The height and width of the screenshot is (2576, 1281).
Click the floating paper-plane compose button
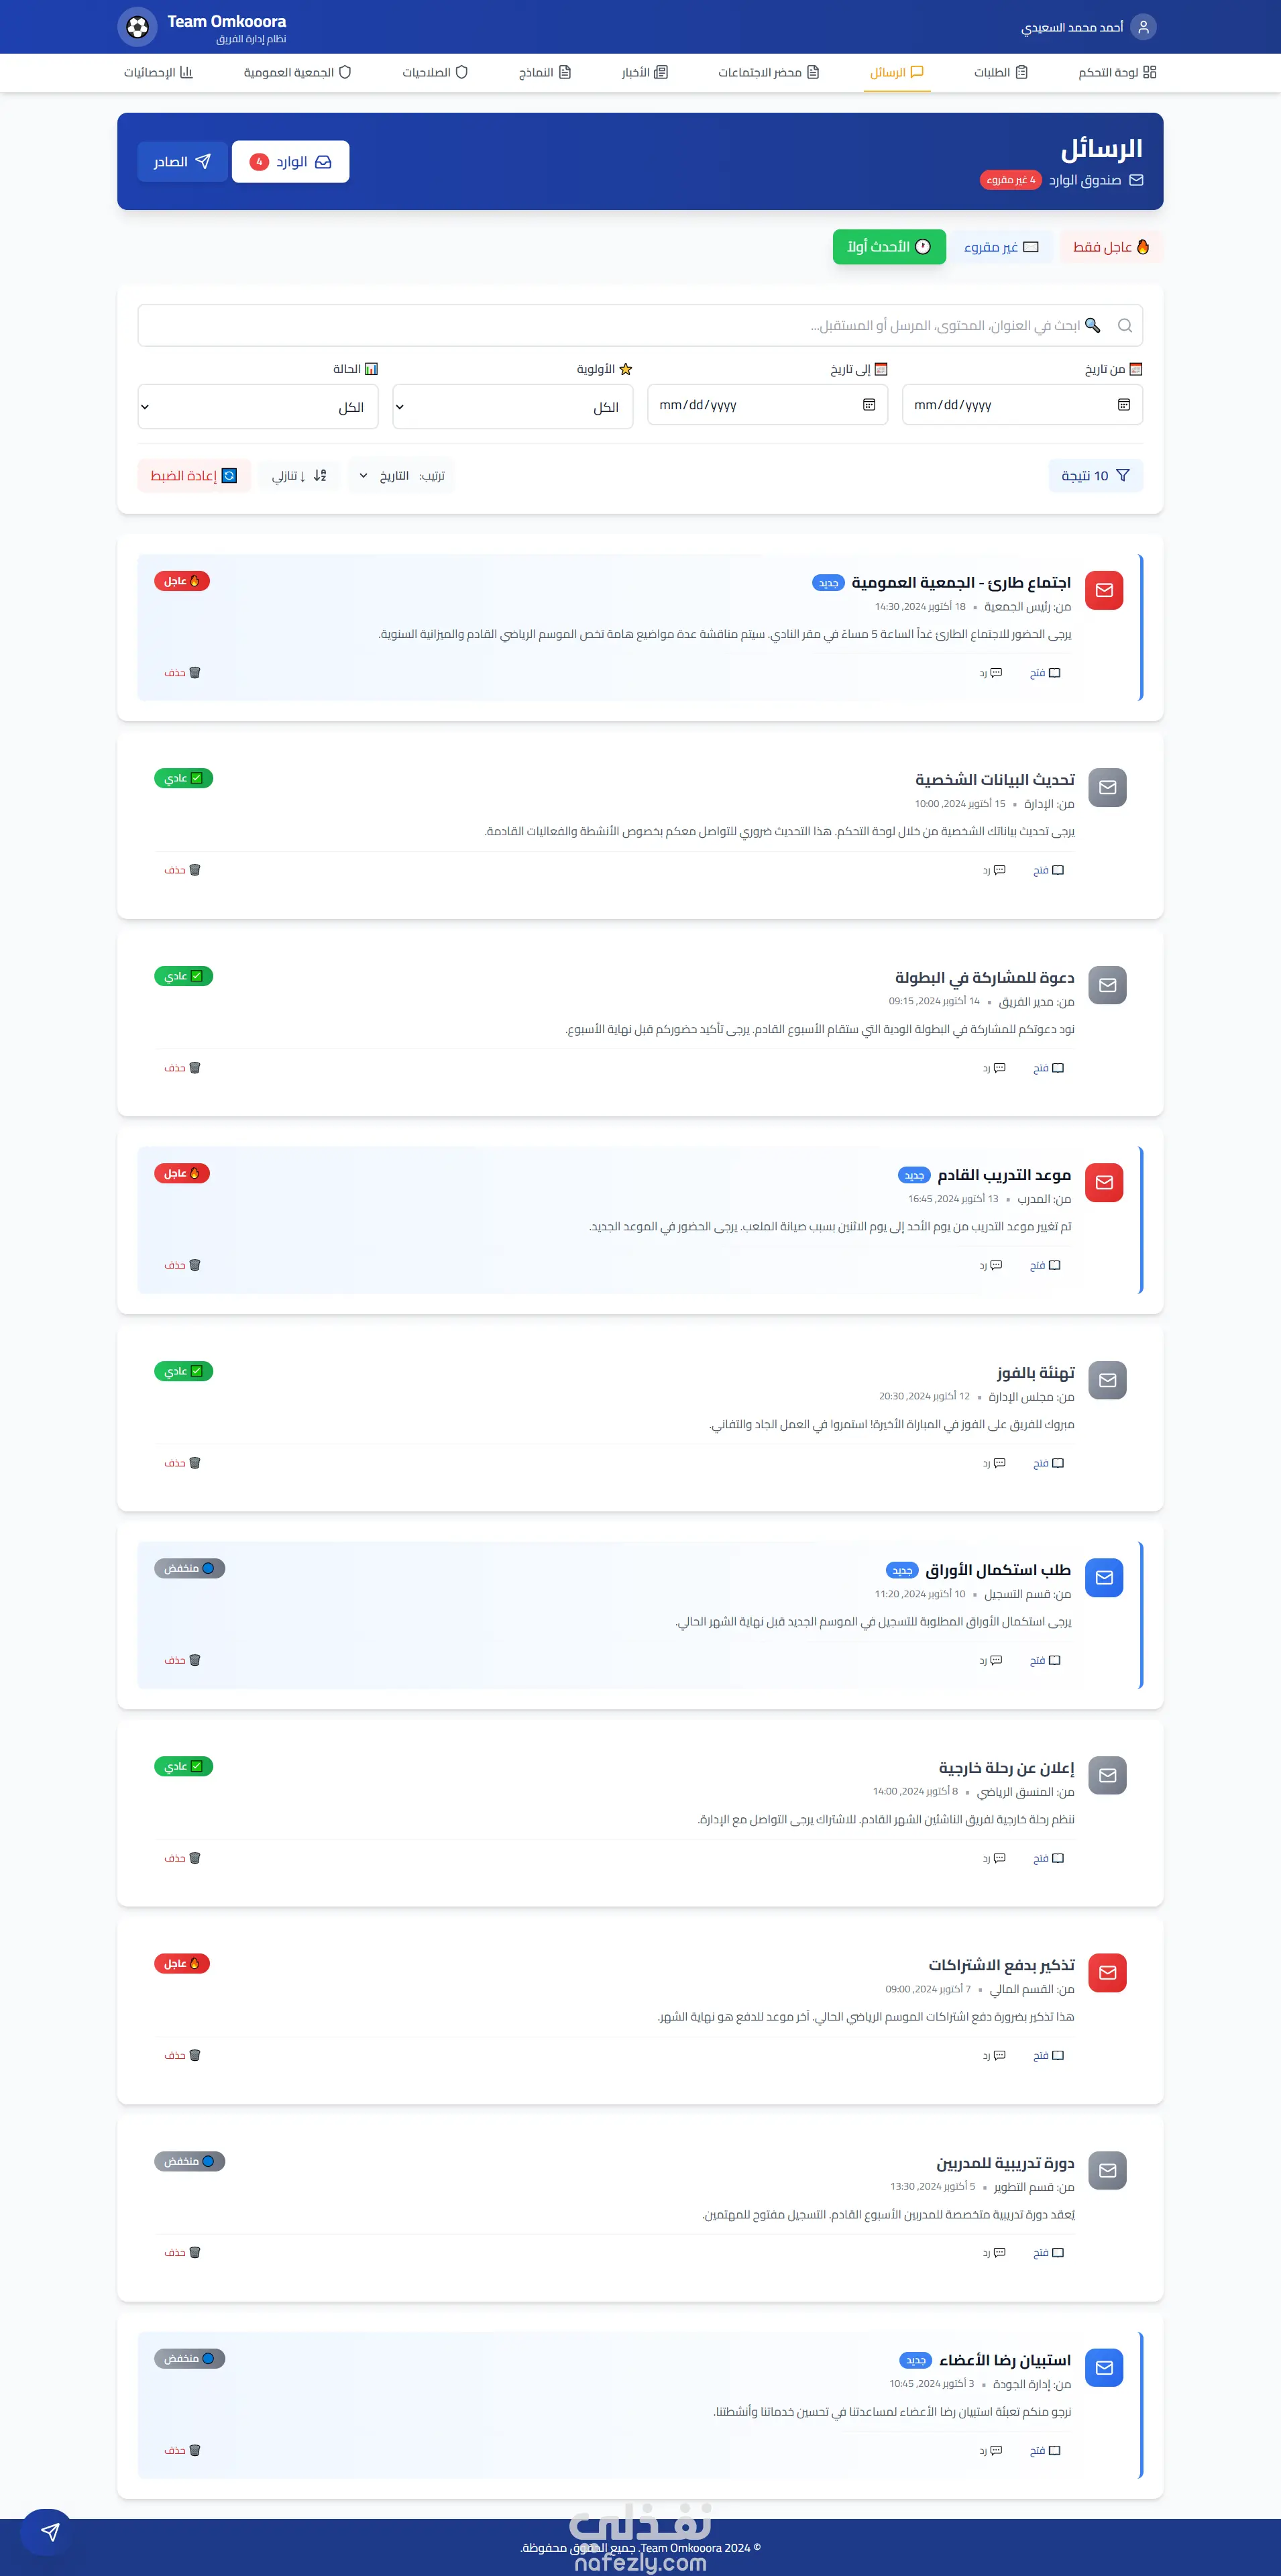coord(48,2532)
